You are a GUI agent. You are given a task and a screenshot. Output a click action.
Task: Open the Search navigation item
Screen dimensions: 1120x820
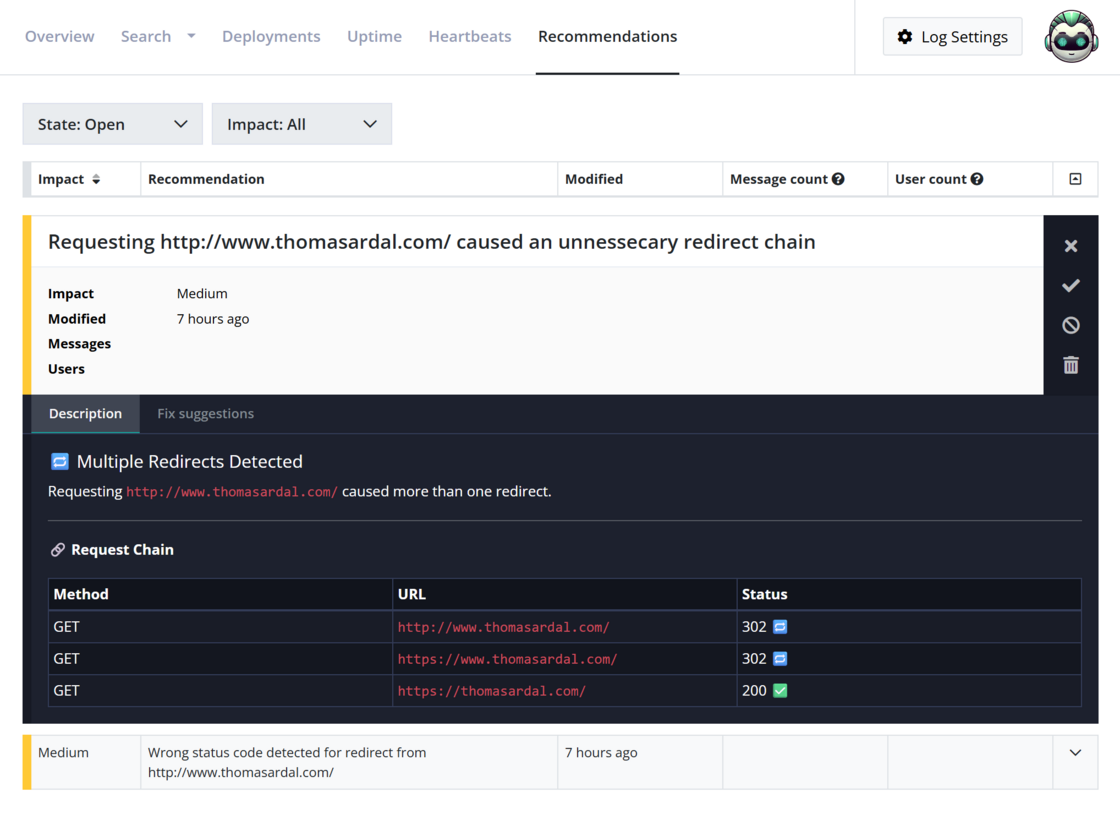(x=146, y=36)
